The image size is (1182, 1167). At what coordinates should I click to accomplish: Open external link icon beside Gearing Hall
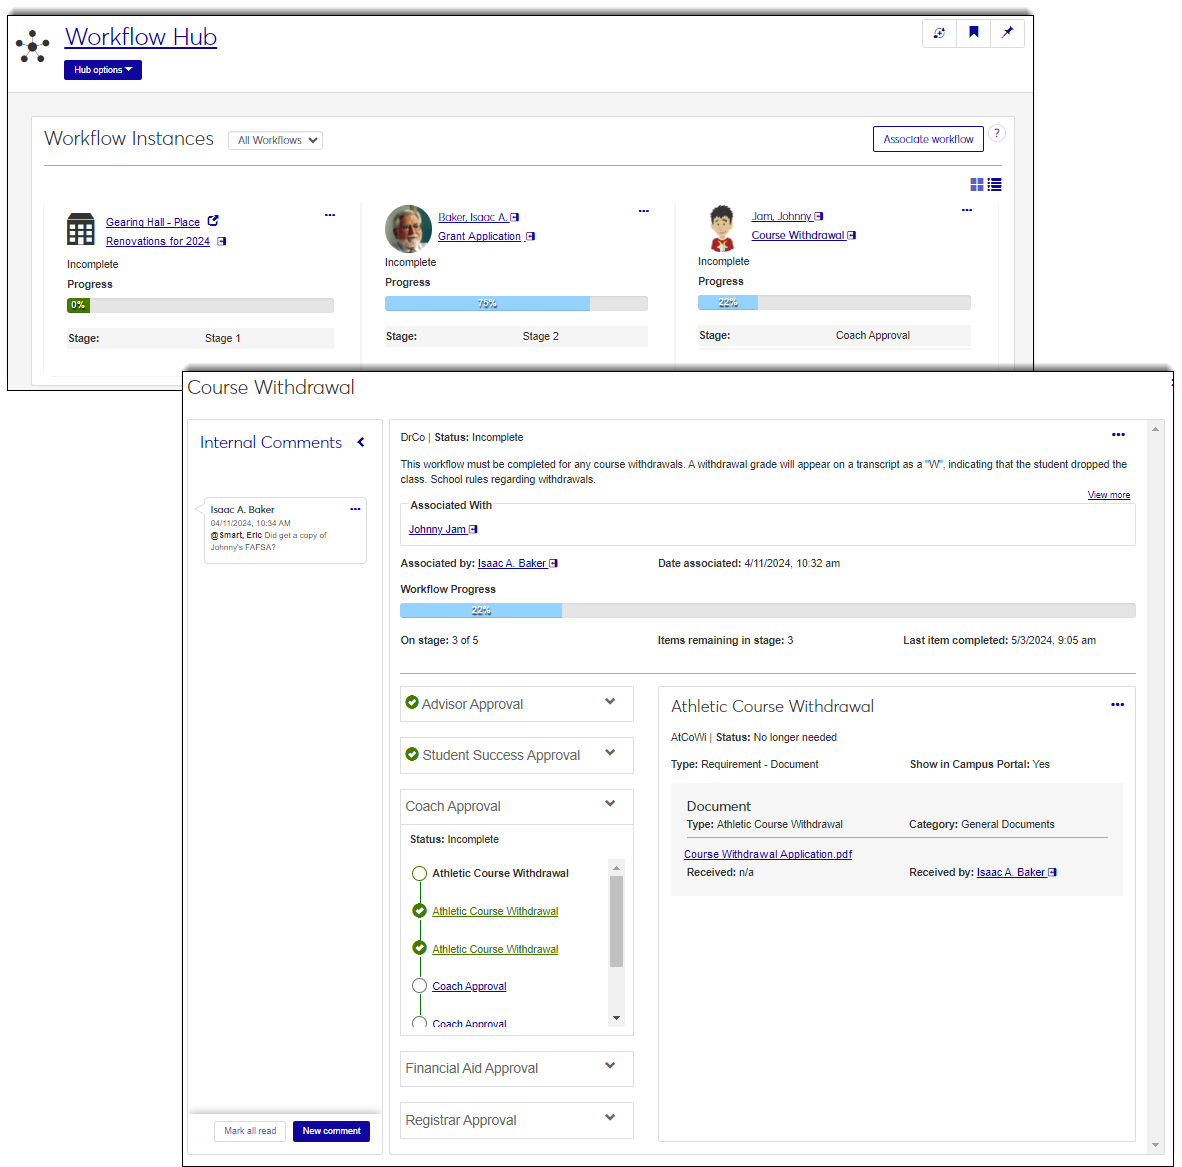pos(213,221)
